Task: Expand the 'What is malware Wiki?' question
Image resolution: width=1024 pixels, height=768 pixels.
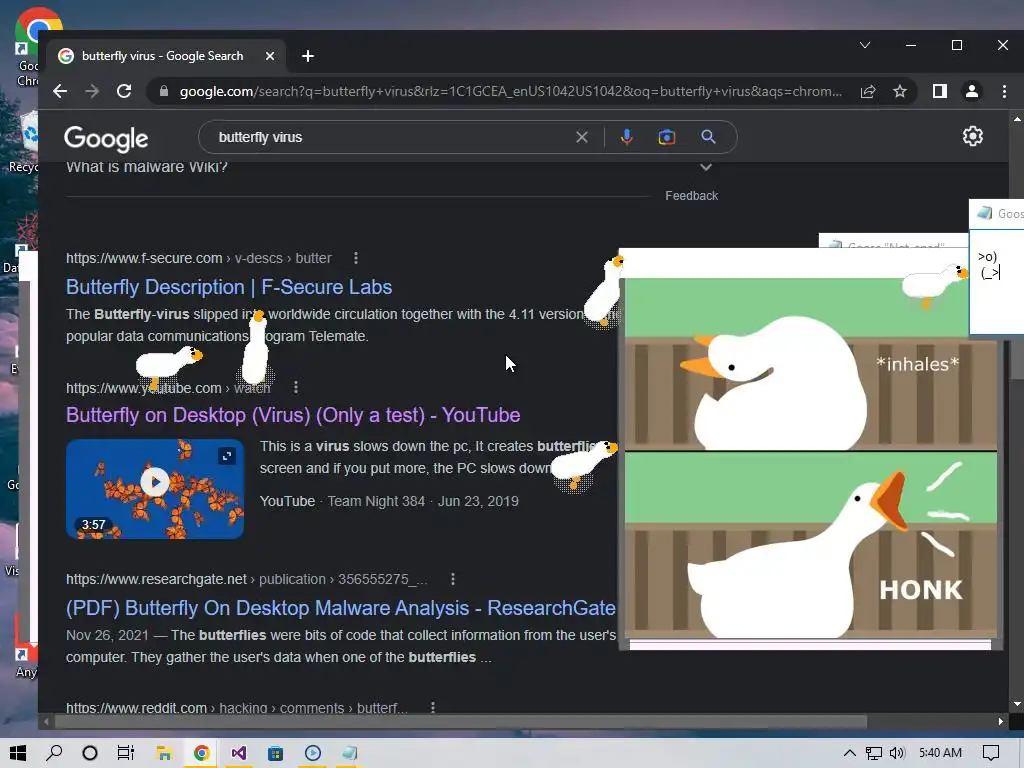Action: click(705, 167)
